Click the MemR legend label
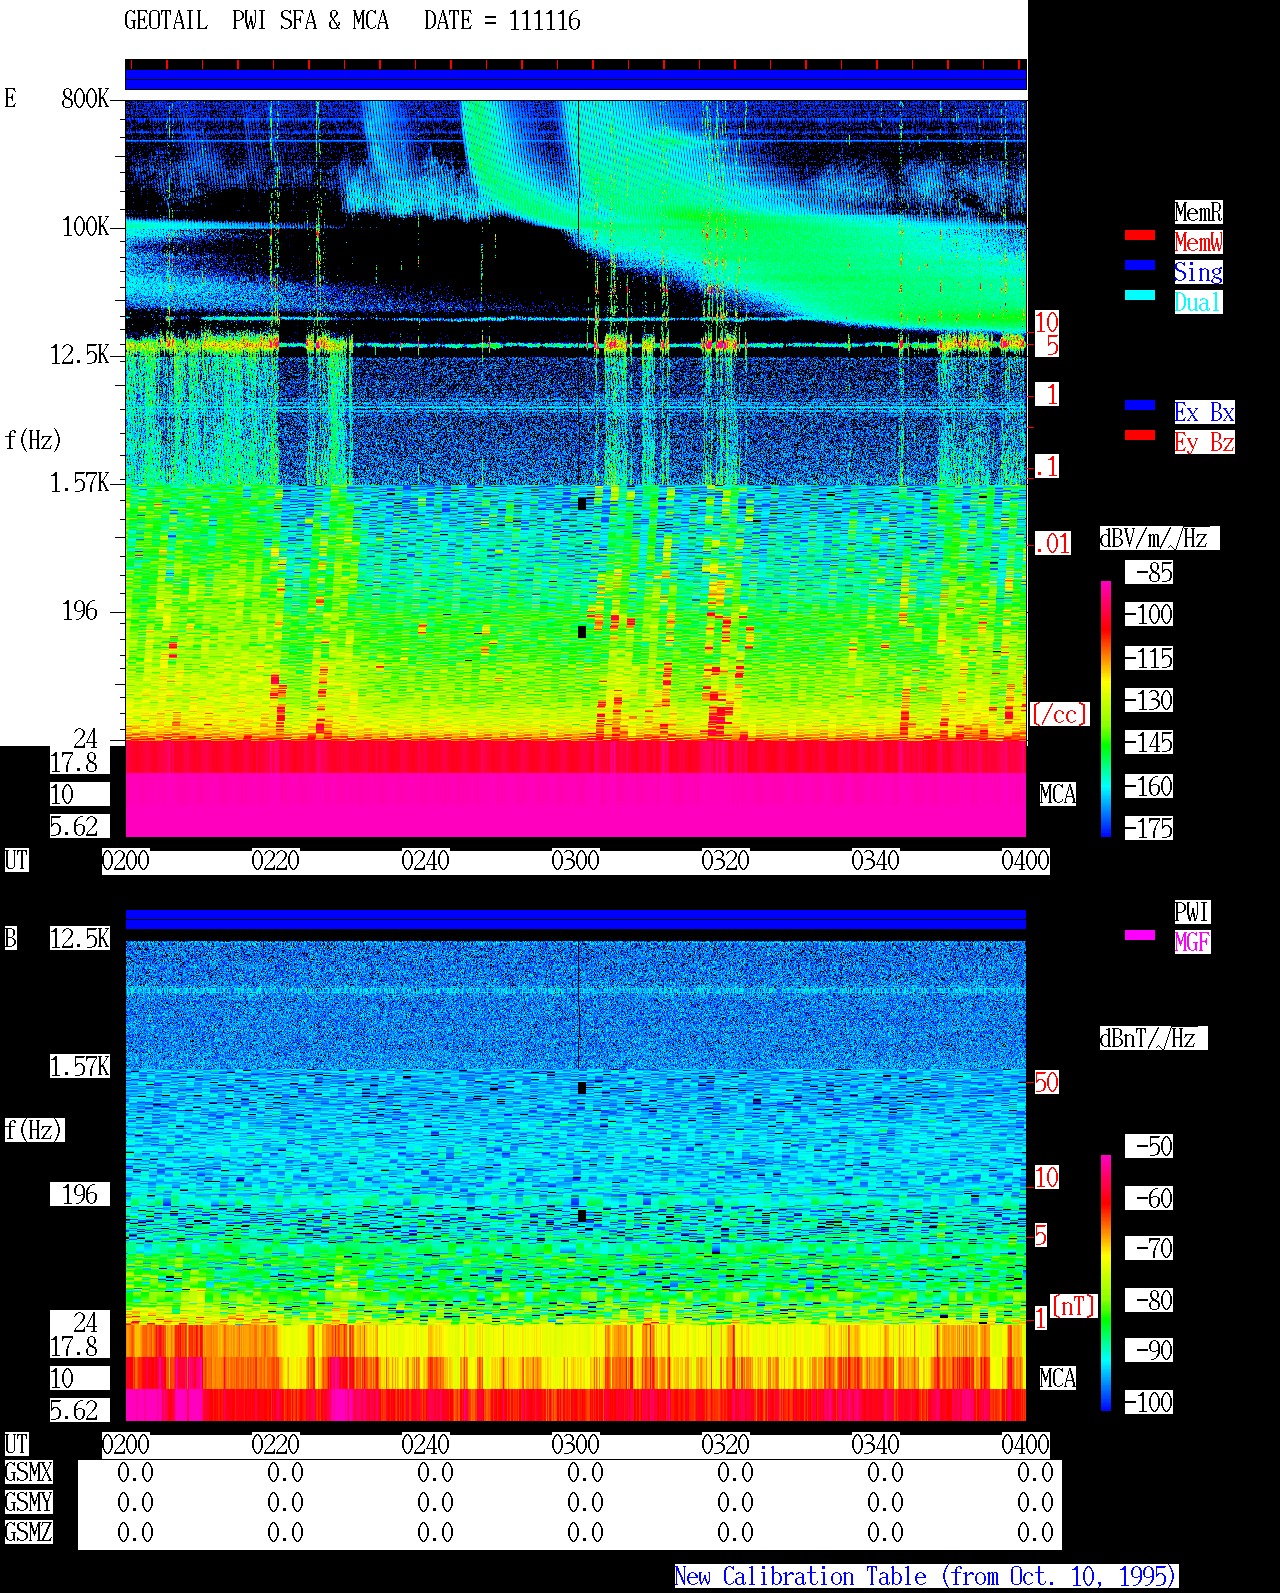Screen dimensions: 1280x1593 1198,212
